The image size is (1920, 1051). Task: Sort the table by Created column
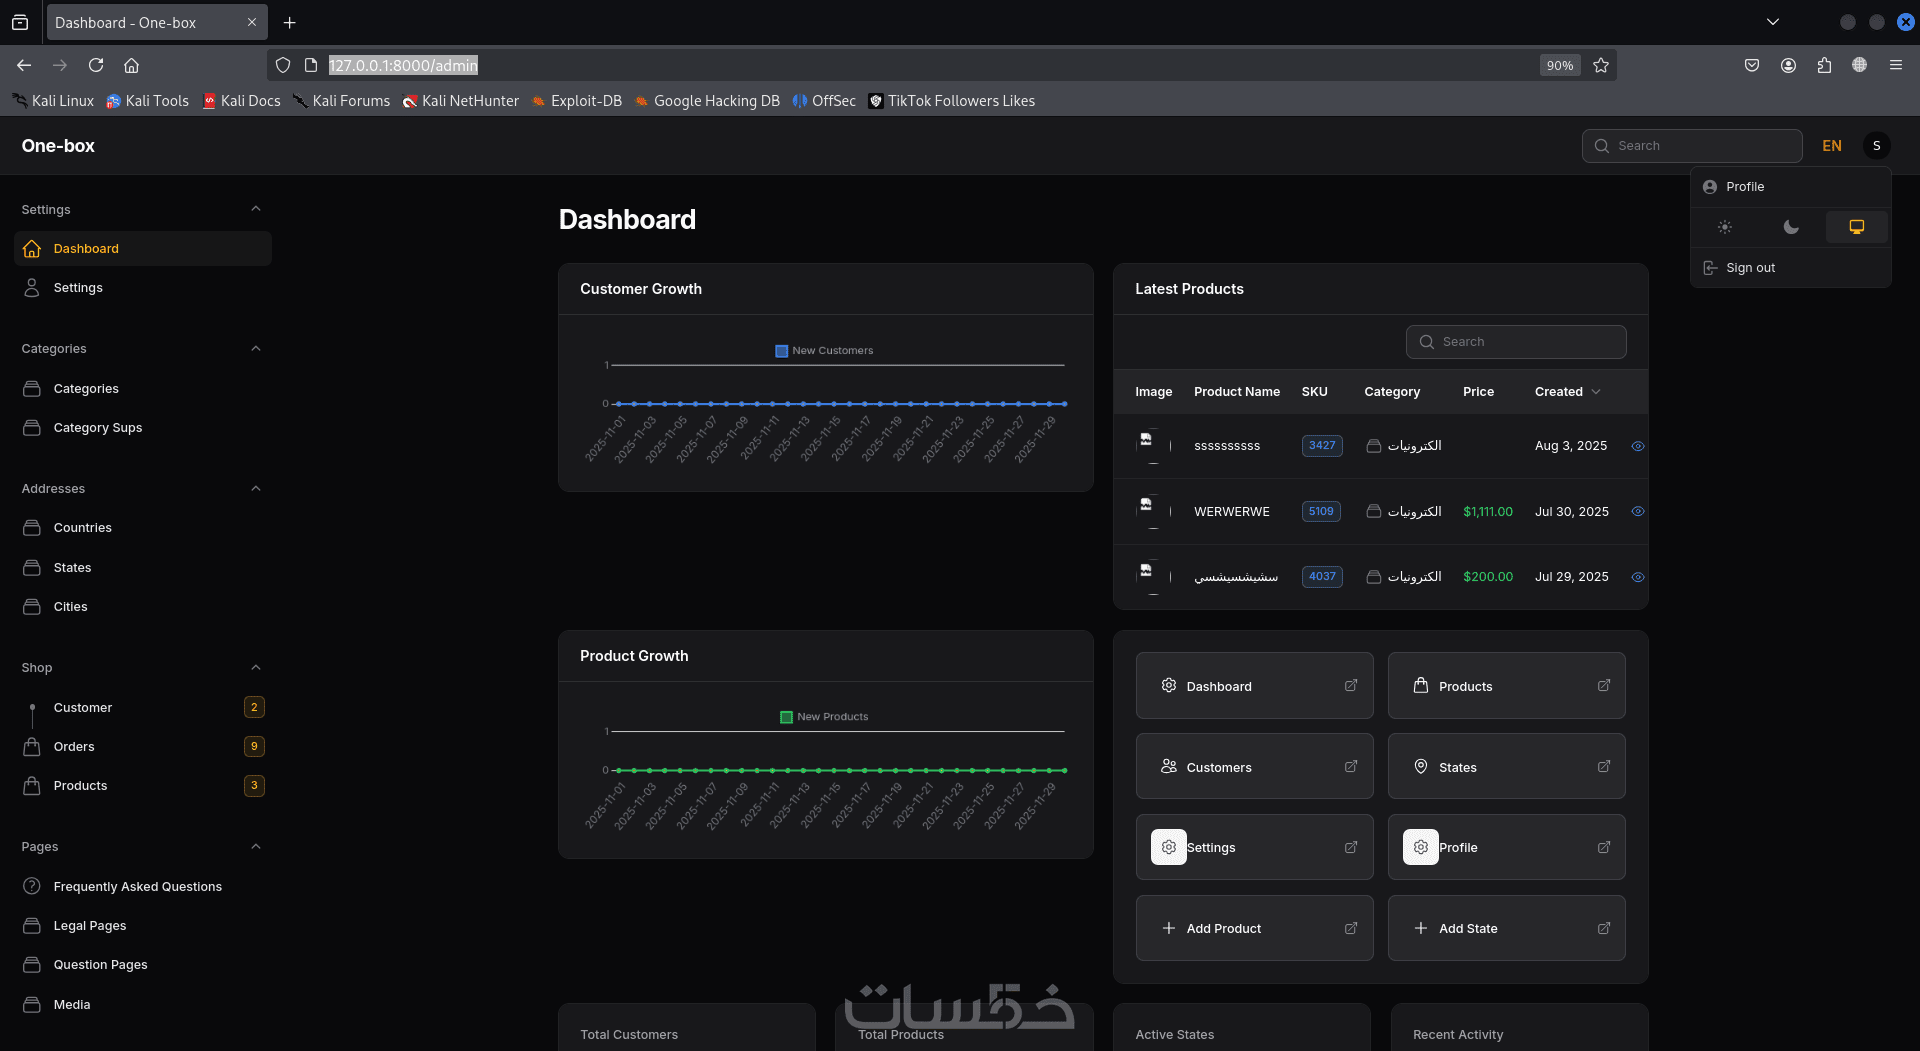1568,392
